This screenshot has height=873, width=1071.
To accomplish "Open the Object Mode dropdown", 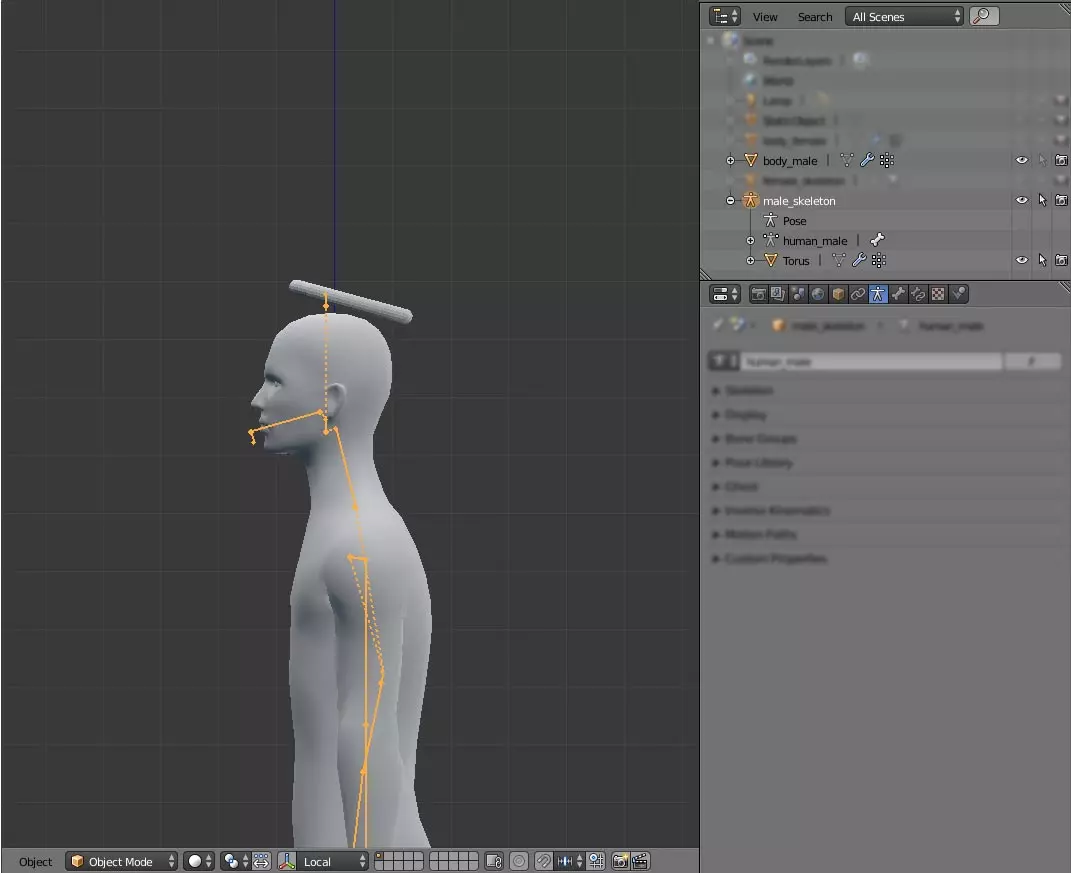I will 121,861.
